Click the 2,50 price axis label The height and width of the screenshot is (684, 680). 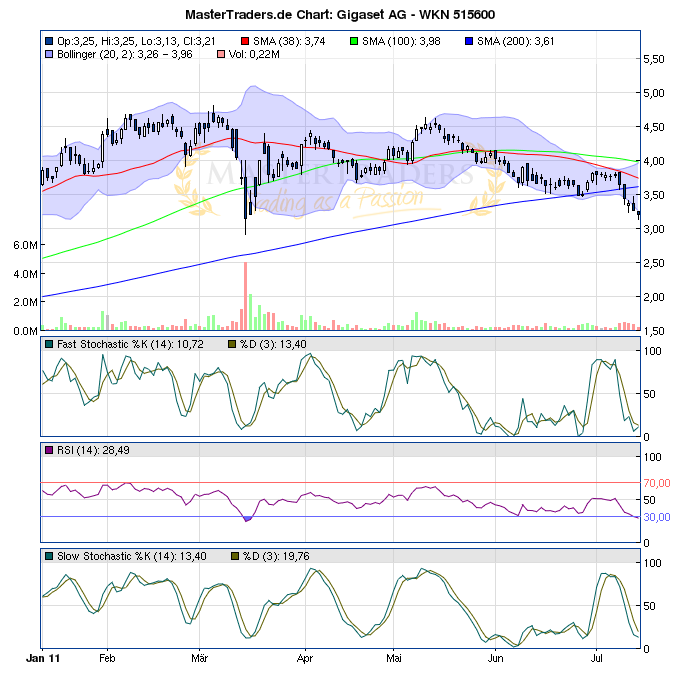coord(654,263)
